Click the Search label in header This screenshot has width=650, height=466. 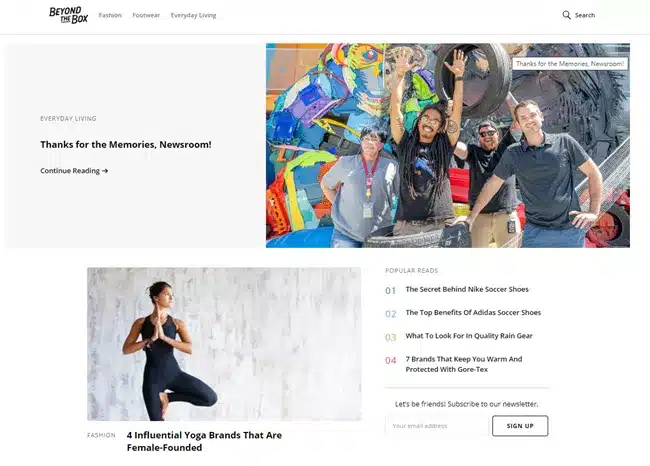(x=585, y=15)
